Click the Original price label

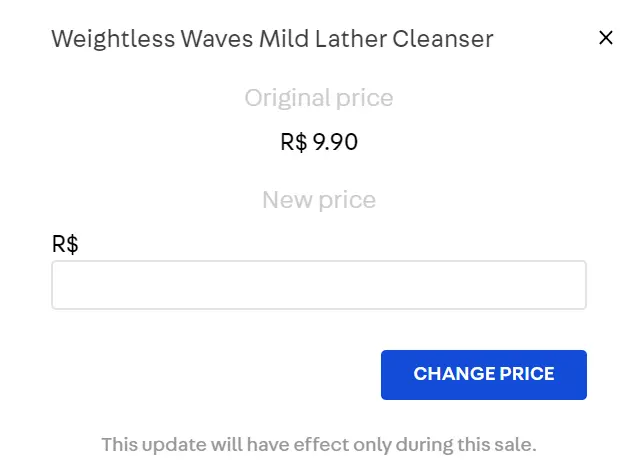(x=318, y=98)
